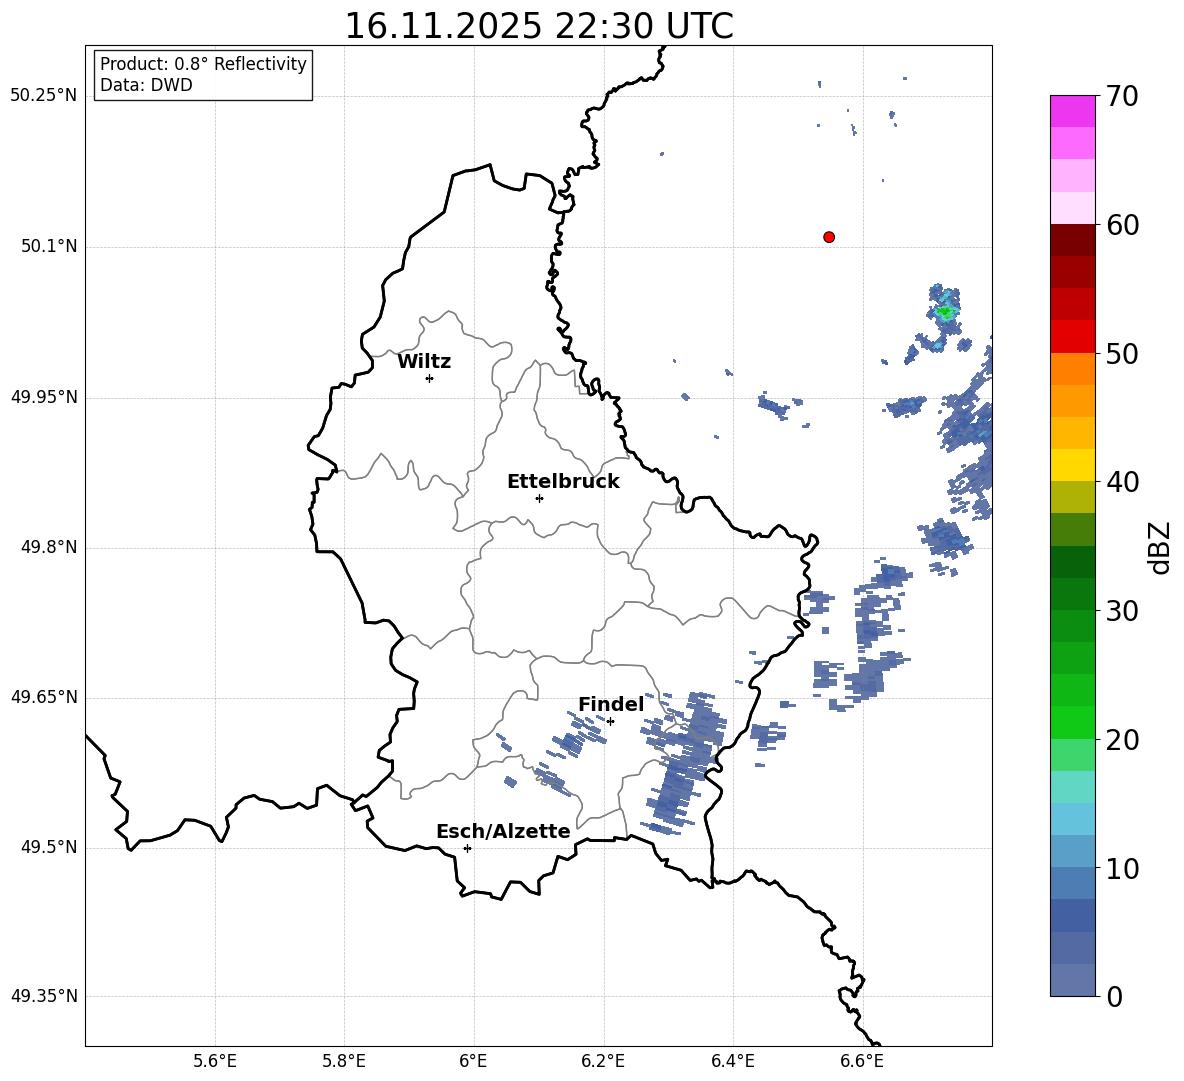Click the 'Data: DWD' text
The image size is (1184, 1081).
(x=146, y=85)
